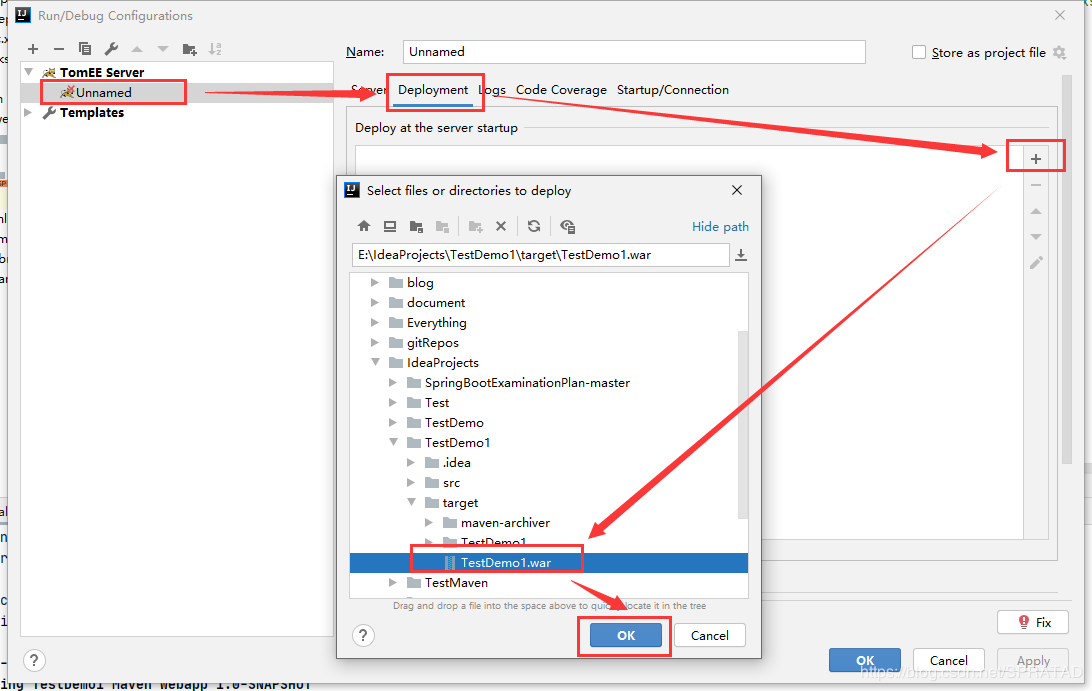Click the path history arrow beside path field
1092x691 pixels.
741,255
